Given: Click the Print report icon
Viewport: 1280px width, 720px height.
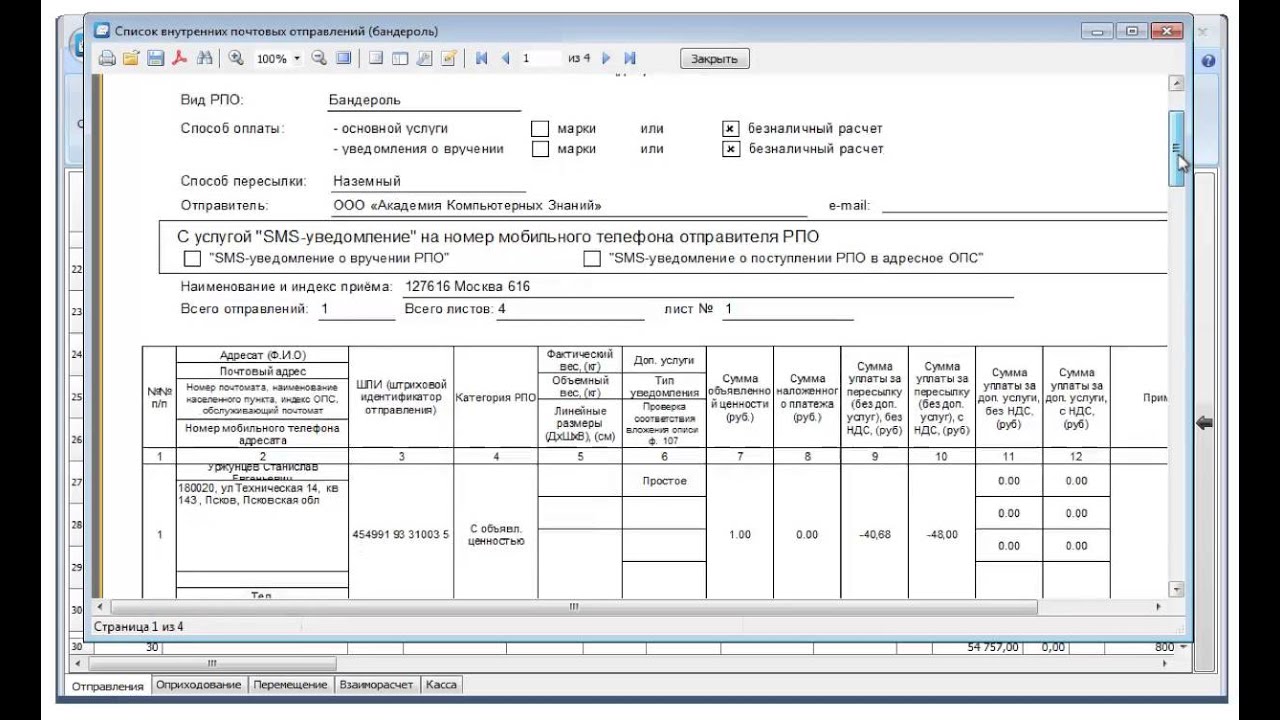Looking at the screenshot, I should 106,59.
